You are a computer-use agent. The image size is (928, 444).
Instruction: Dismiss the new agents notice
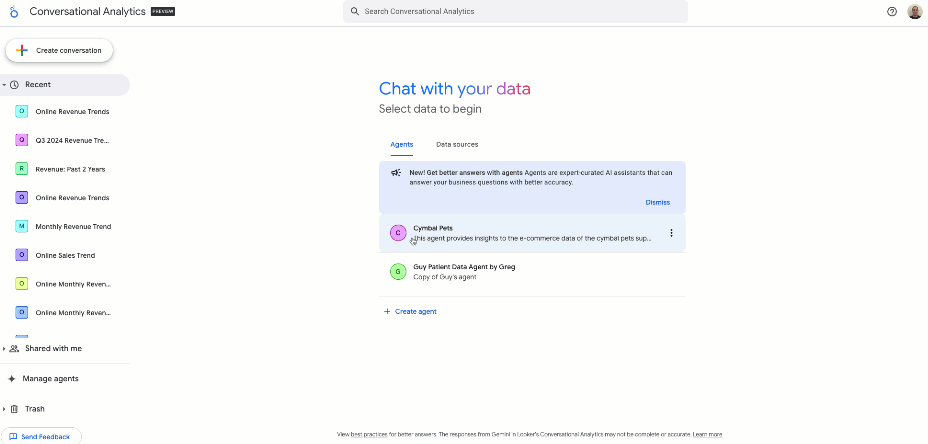point(657,202)
